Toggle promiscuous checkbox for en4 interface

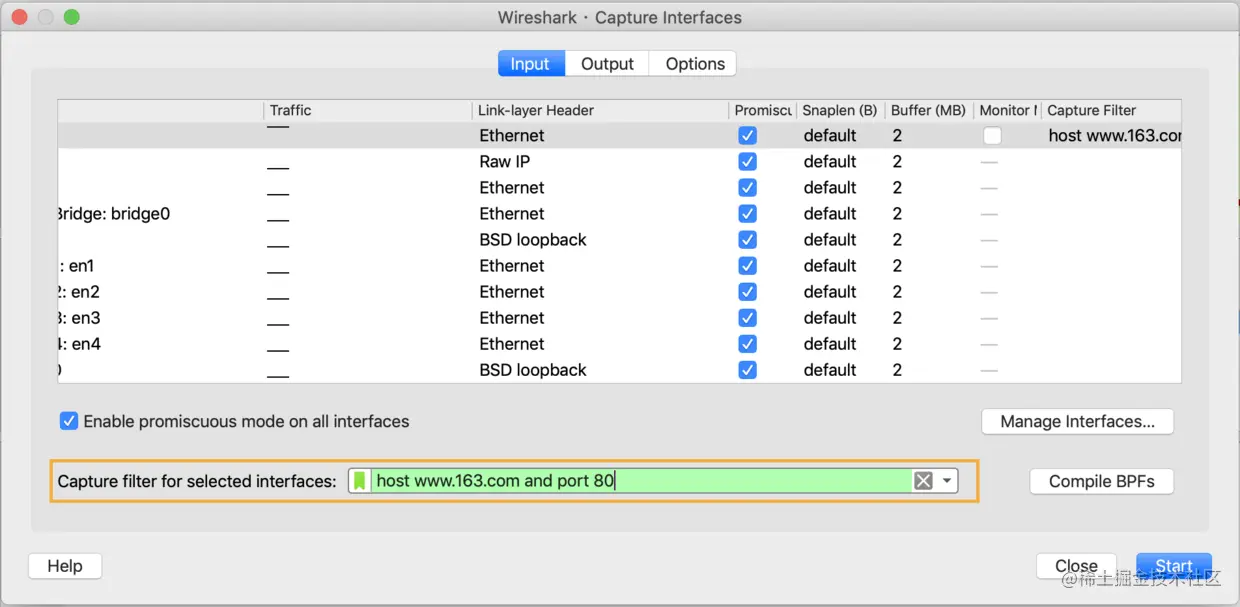coord(747,344)
